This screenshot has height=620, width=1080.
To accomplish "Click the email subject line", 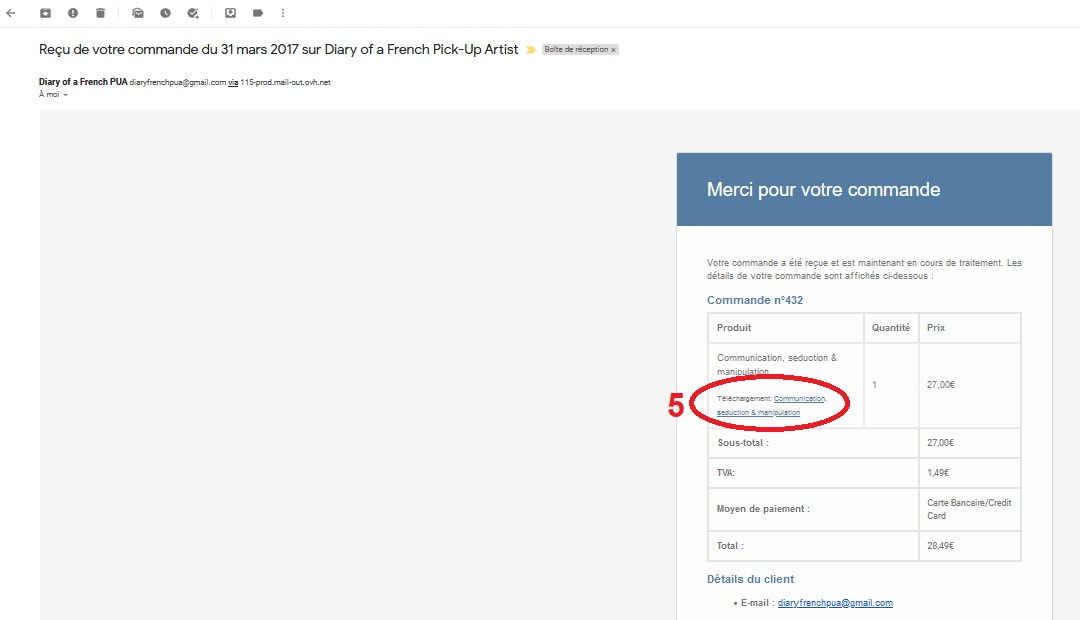I will point(278,49).
